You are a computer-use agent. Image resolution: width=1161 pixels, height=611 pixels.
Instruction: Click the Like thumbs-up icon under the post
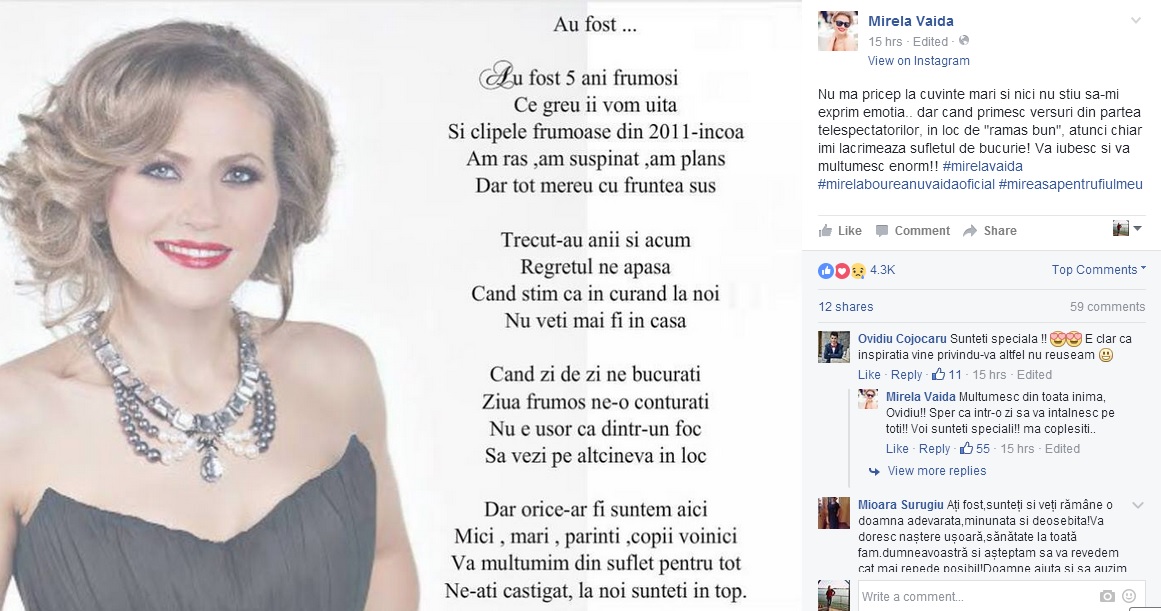(x=825, y=230)
